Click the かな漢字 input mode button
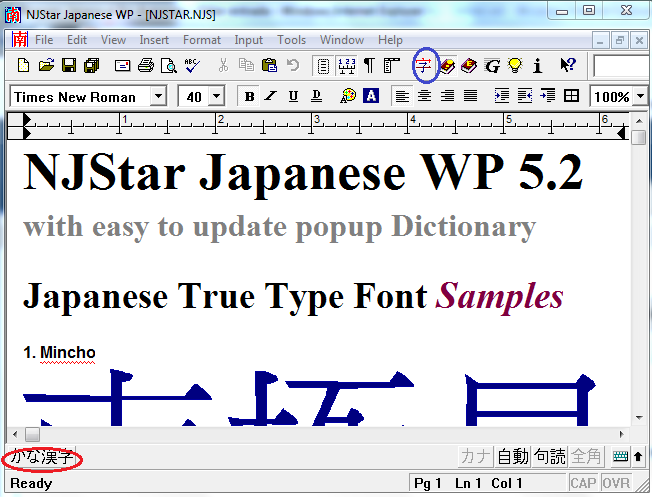652x497 pixels. coord(41,457)
